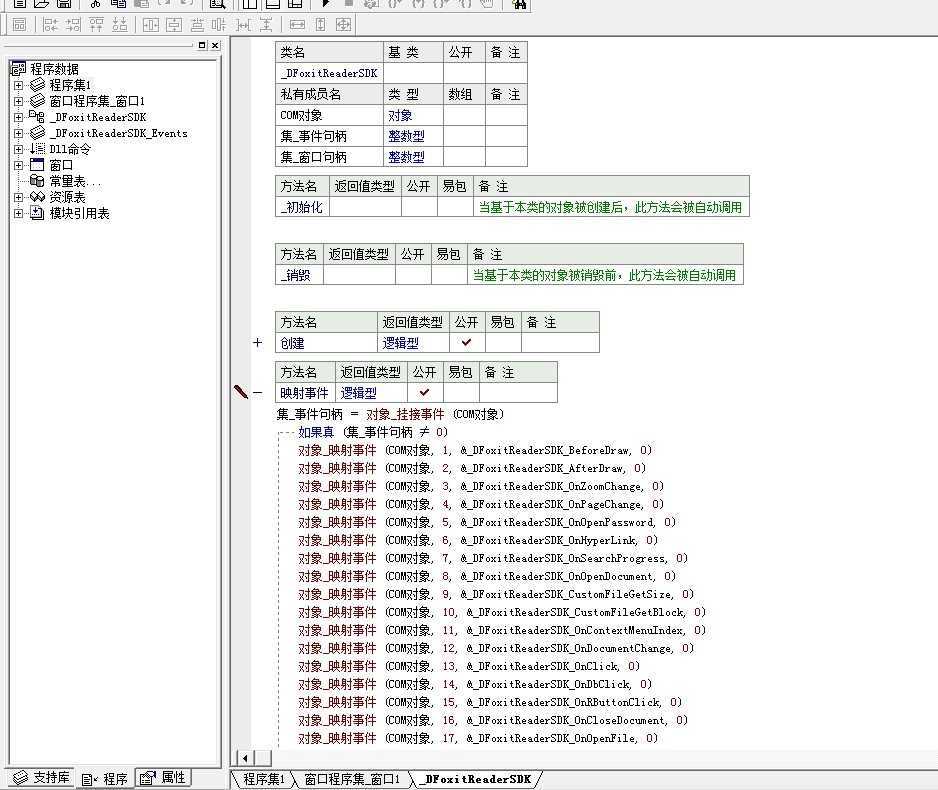Click the binoculars search icon
938x790 pixels.
(x=519, y=4)
